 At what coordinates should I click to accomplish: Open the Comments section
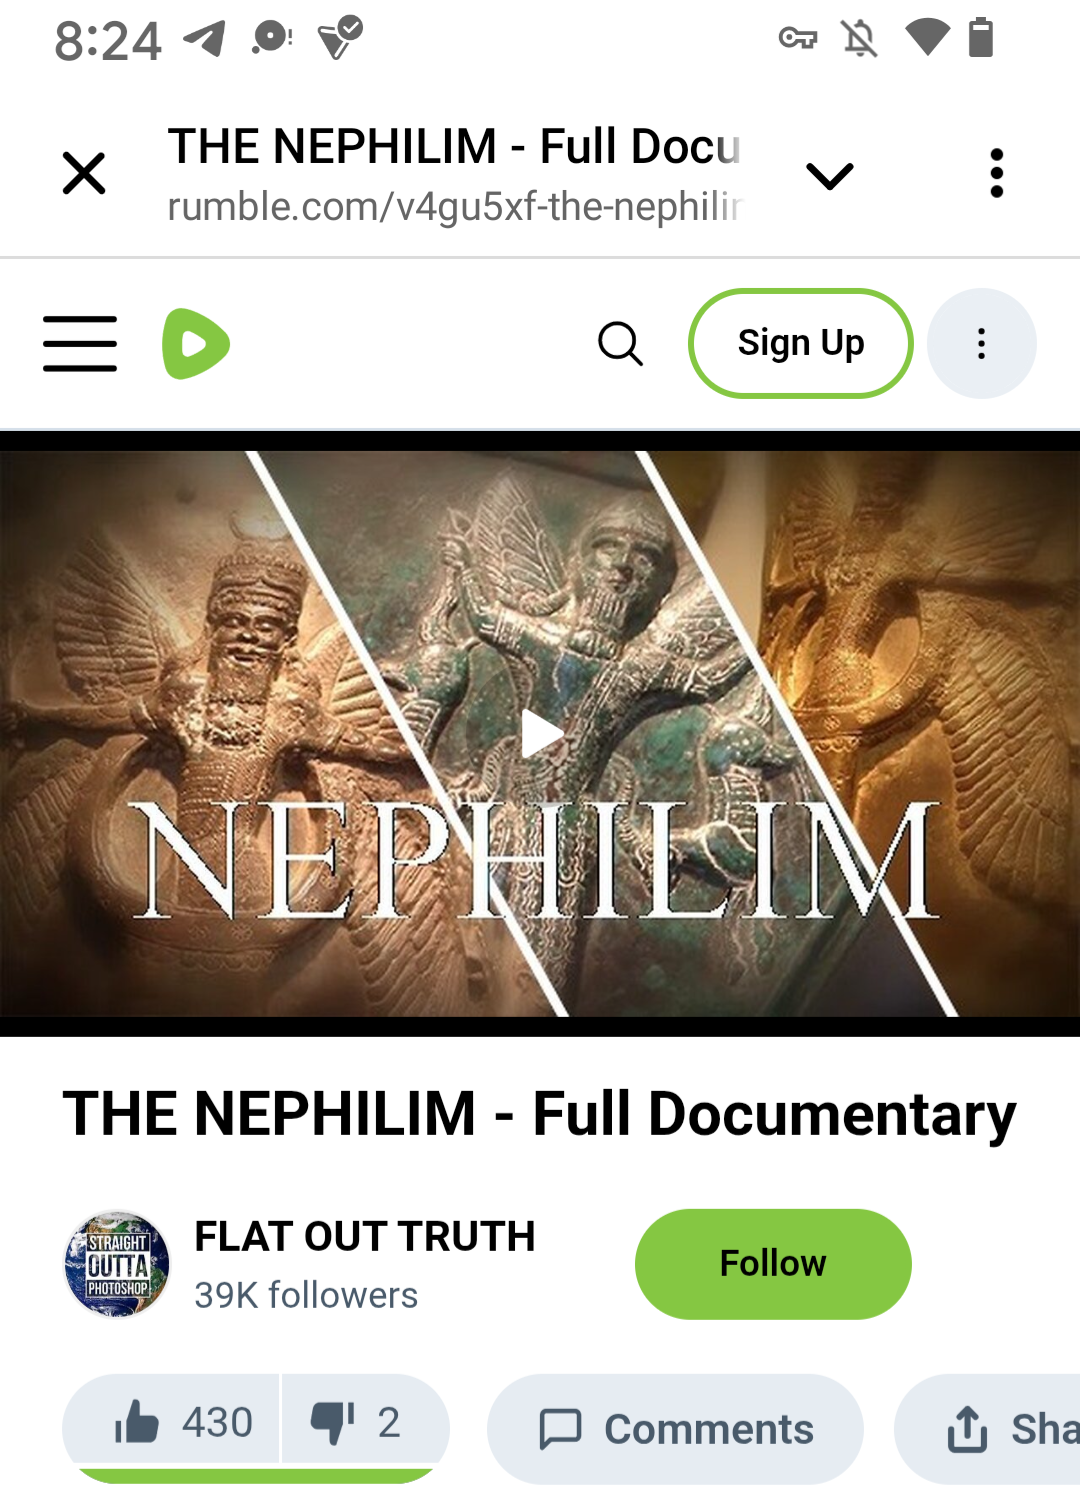pos(675,1429)
